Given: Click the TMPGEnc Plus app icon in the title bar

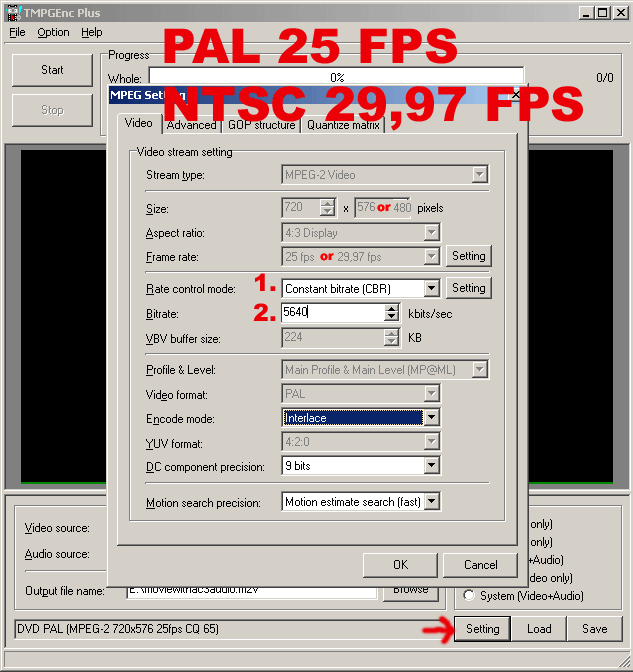Looking at the screenshot, I should click(13, 13).
